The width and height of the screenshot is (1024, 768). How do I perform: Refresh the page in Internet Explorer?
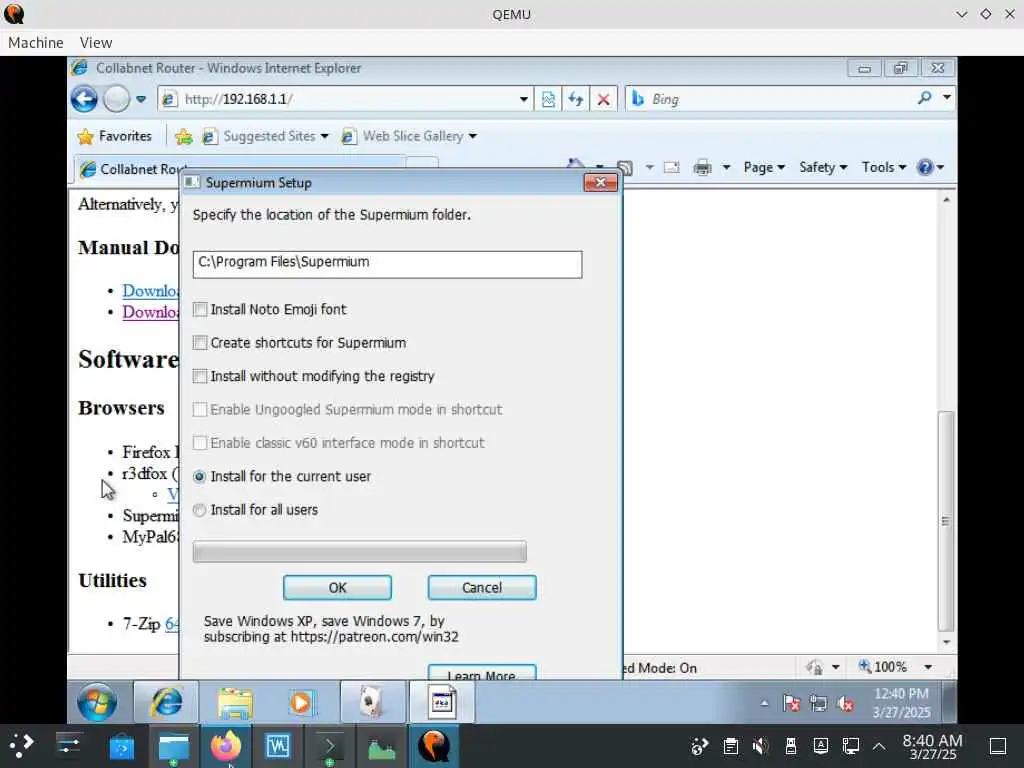click(575, 99)
